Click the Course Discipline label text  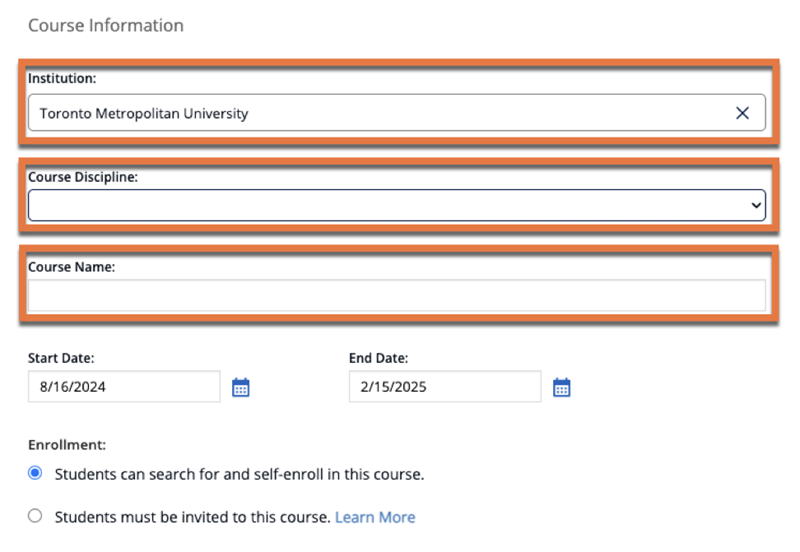[83, 177]
